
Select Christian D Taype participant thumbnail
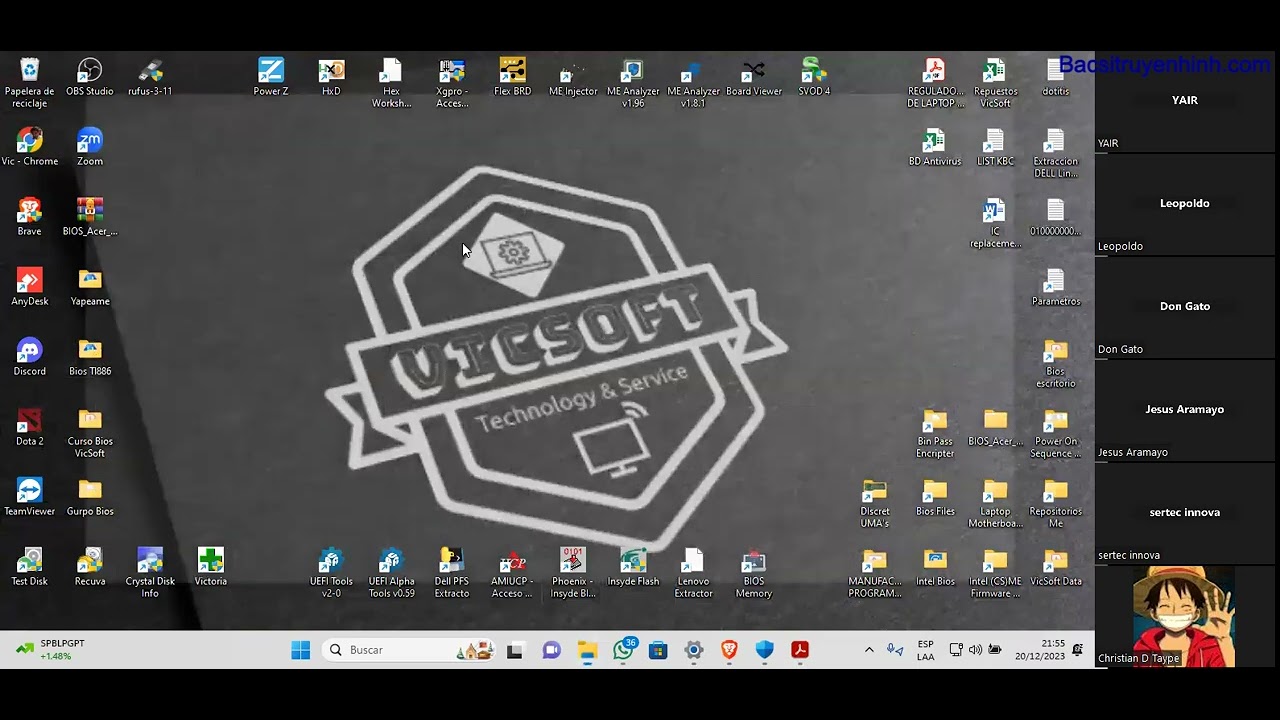[1185, 617]
